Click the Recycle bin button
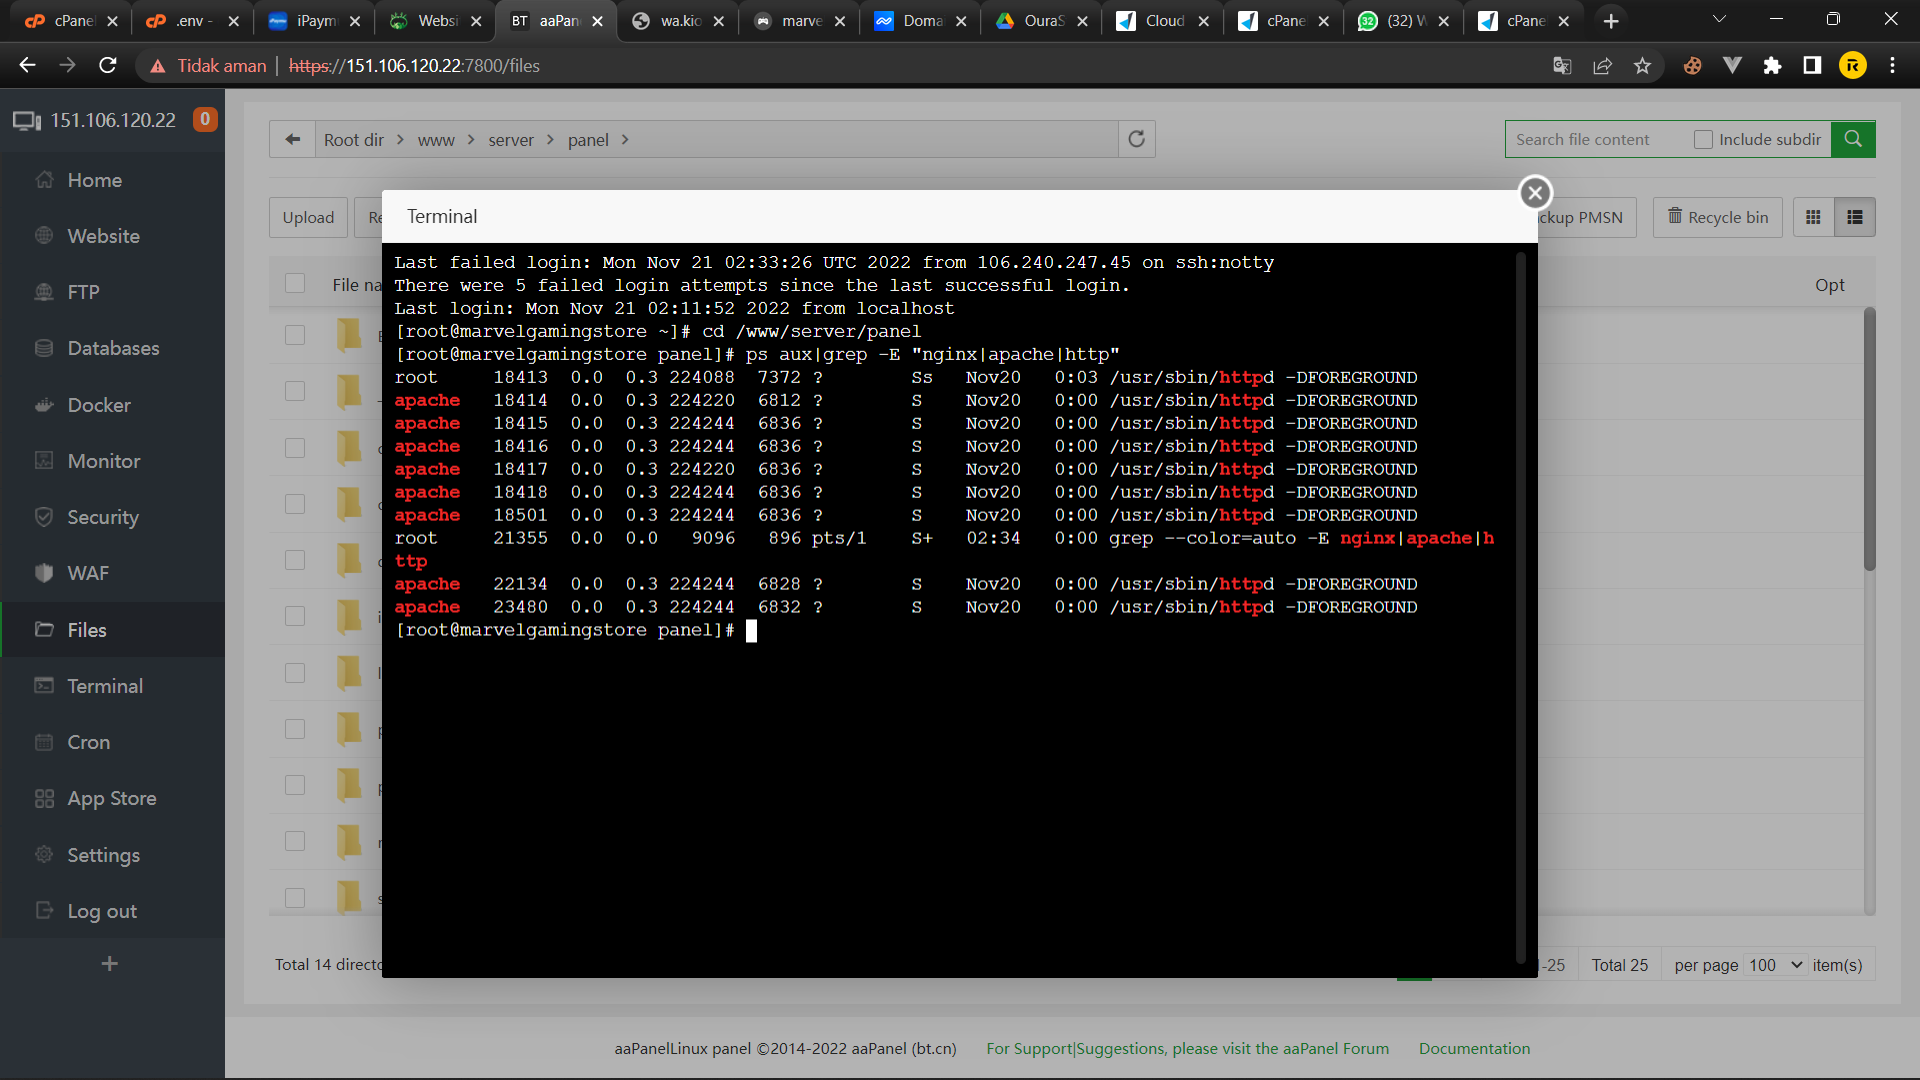1920x1080 pixels. click(x=1717, y=217)
